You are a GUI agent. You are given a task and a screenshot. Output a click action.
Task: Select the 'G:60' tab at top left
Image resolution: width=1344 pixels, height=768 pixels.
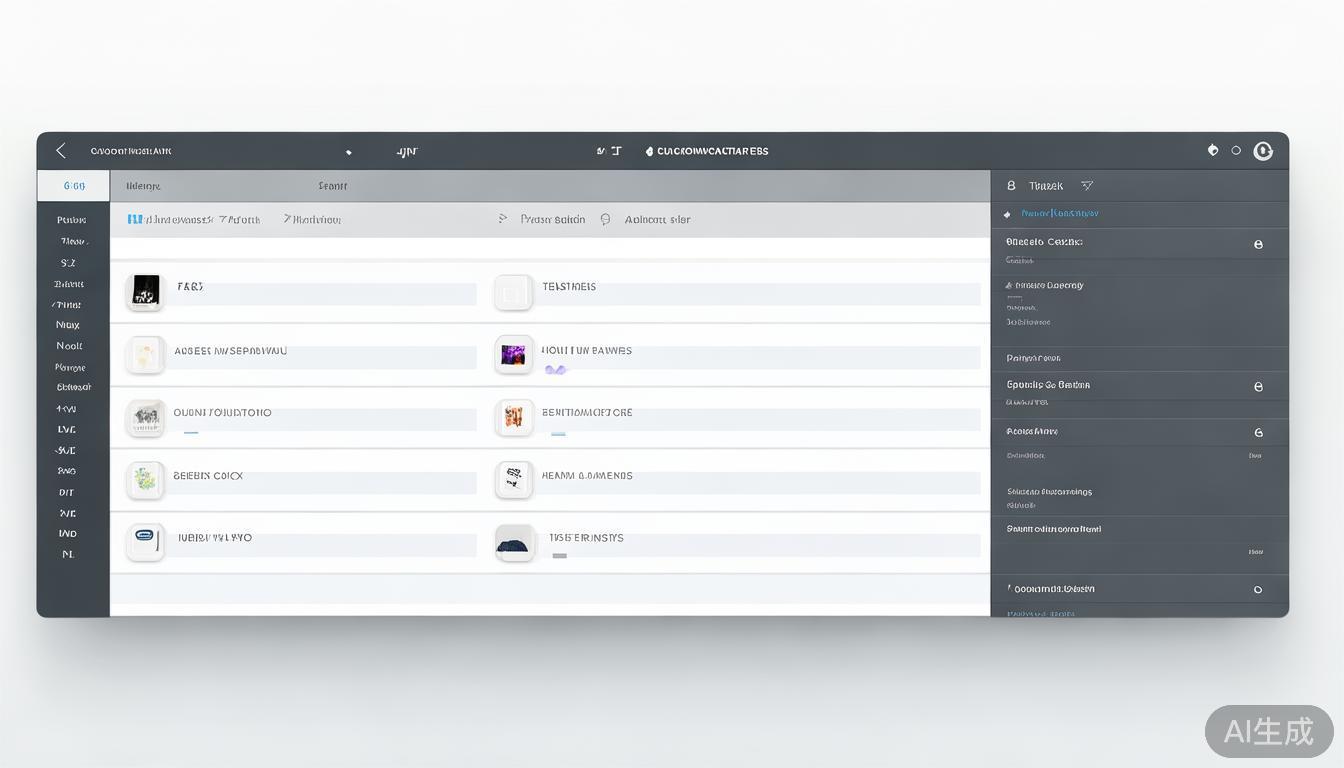(74, 186)
